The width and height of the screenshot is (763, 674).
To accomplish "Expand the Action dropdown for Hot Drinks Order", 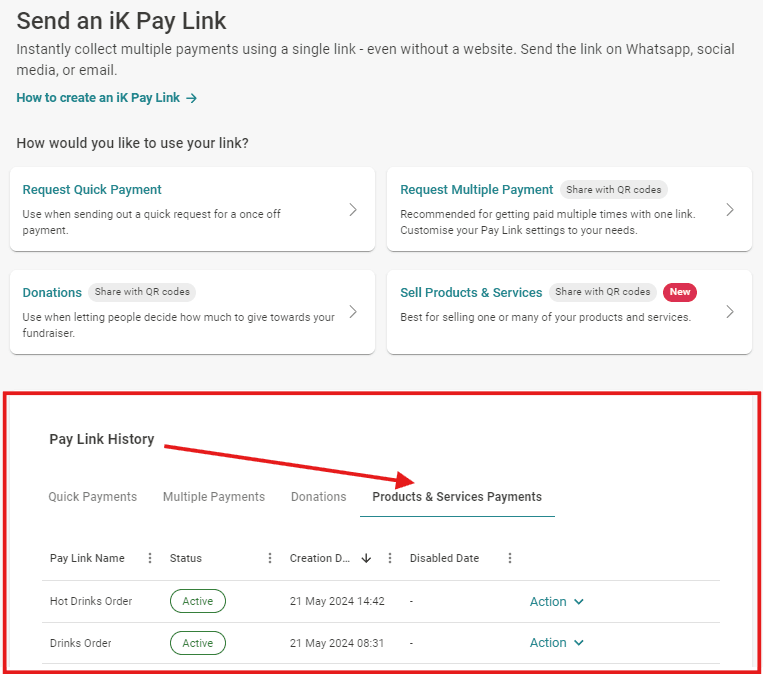I will pyautogui.click(x=556, y=601).
